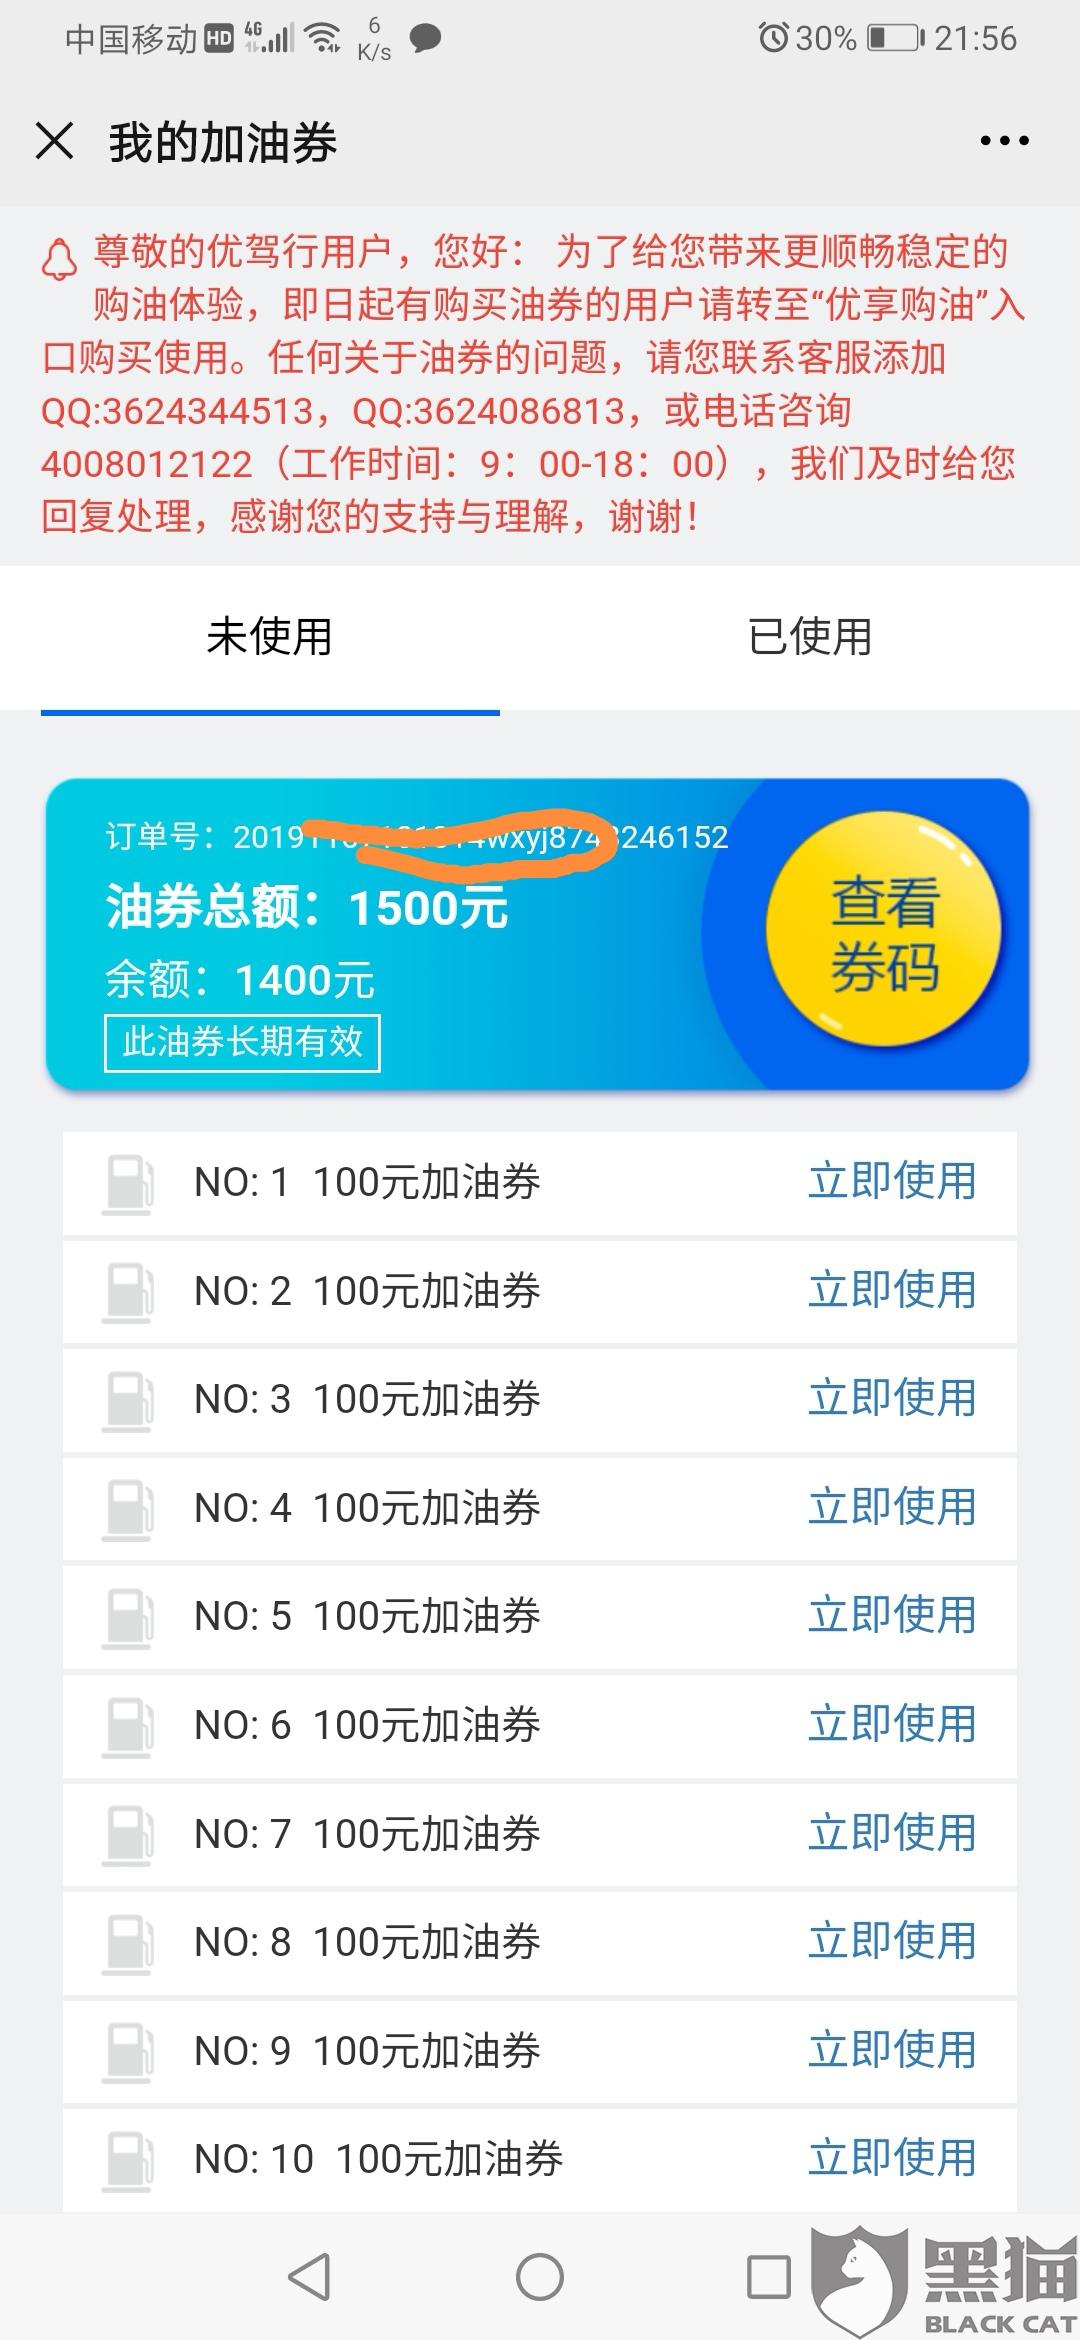Tap the yellow 查看券码 button
1080x2340 pixels.
point(884,933)
